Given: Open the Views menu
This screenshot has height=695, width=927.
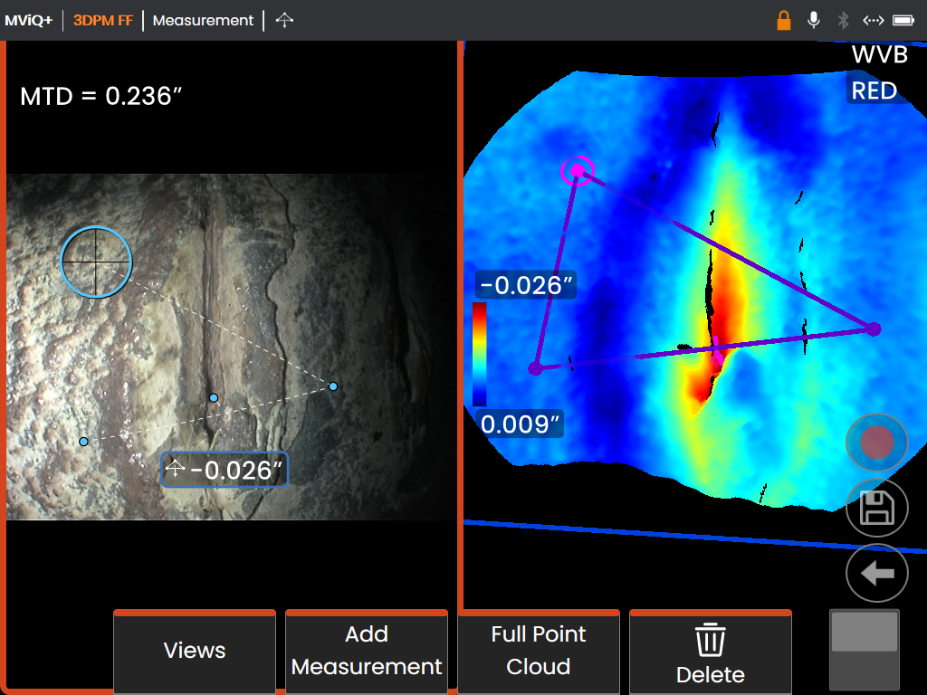Looking at the screenshot, I should (195, 651).
